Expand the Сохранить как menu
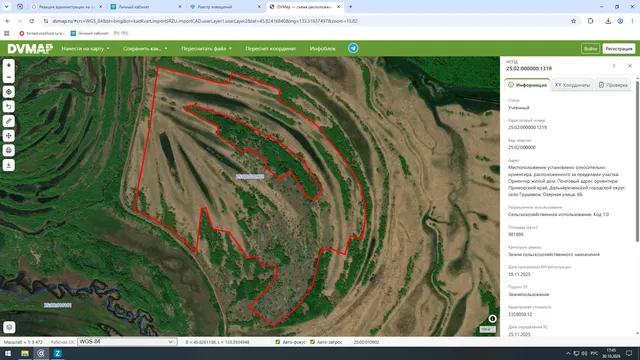Image resolution: width=640 pixels, height=360 pixels. click(x=145, y=49)
